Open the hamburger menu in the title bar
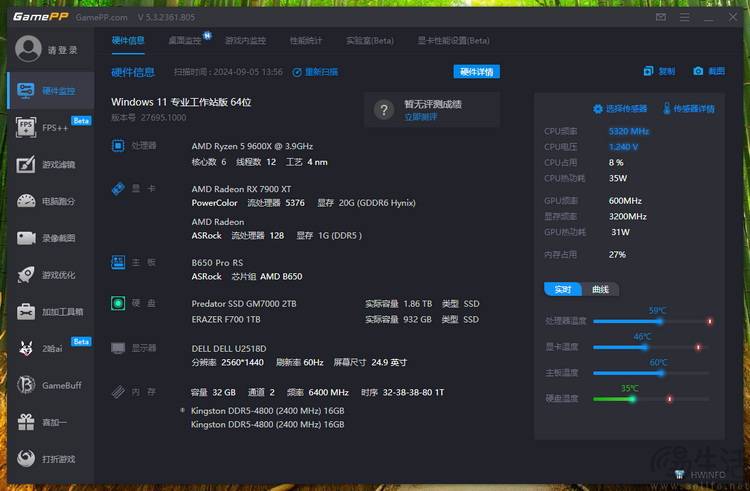Viewport: 750px width, 491px height. pos(684,17)
